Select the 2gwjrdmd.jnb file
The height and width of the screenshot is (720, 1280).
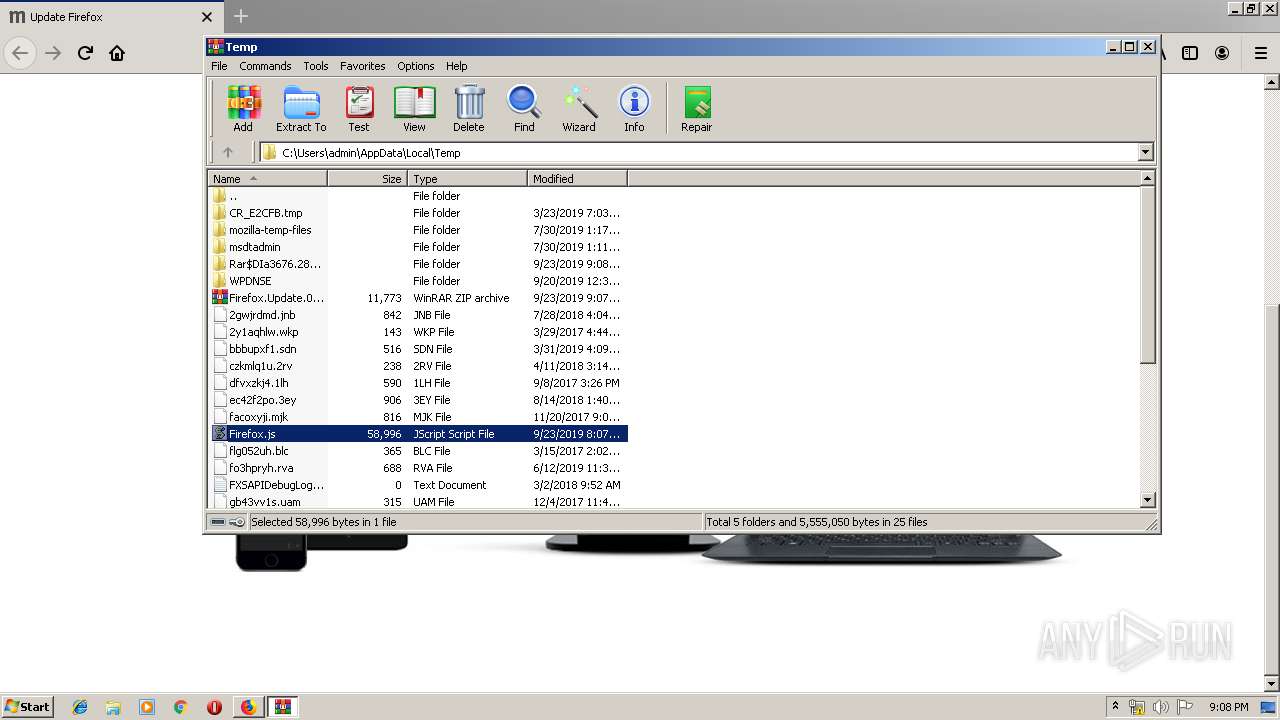point(418,315)
